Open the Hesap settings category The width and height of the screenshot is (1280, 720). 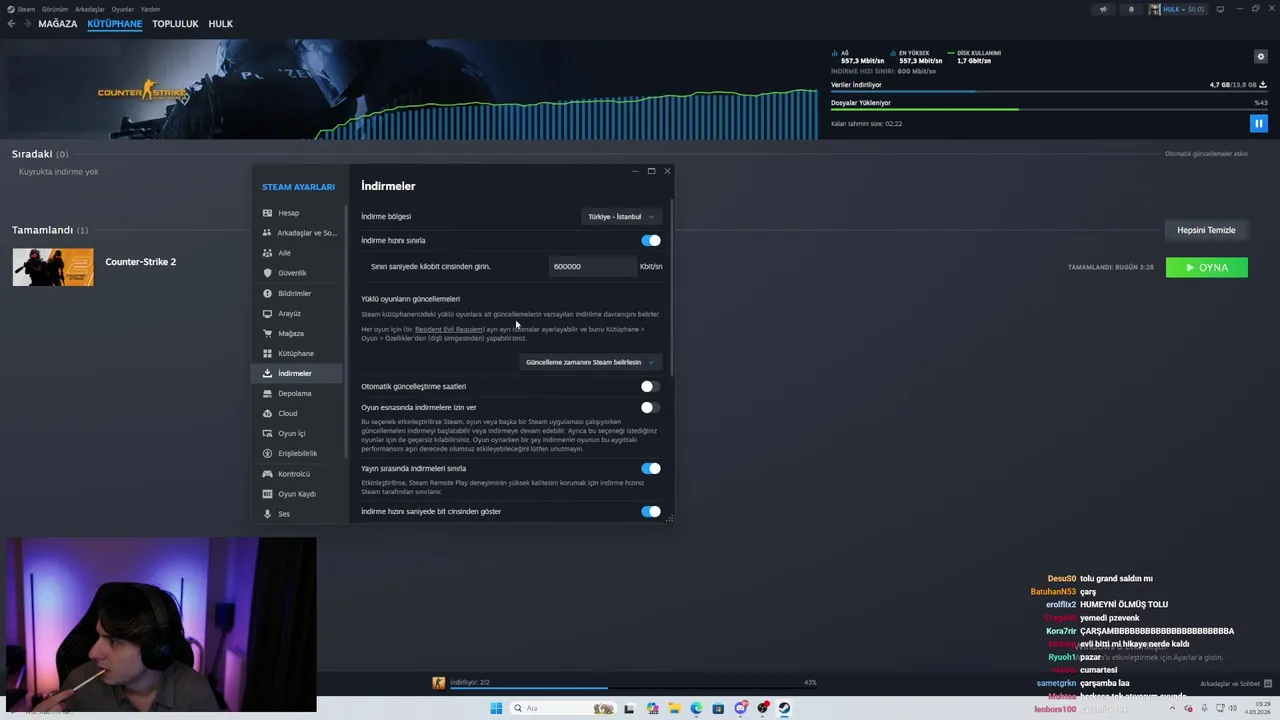(297, 213)
